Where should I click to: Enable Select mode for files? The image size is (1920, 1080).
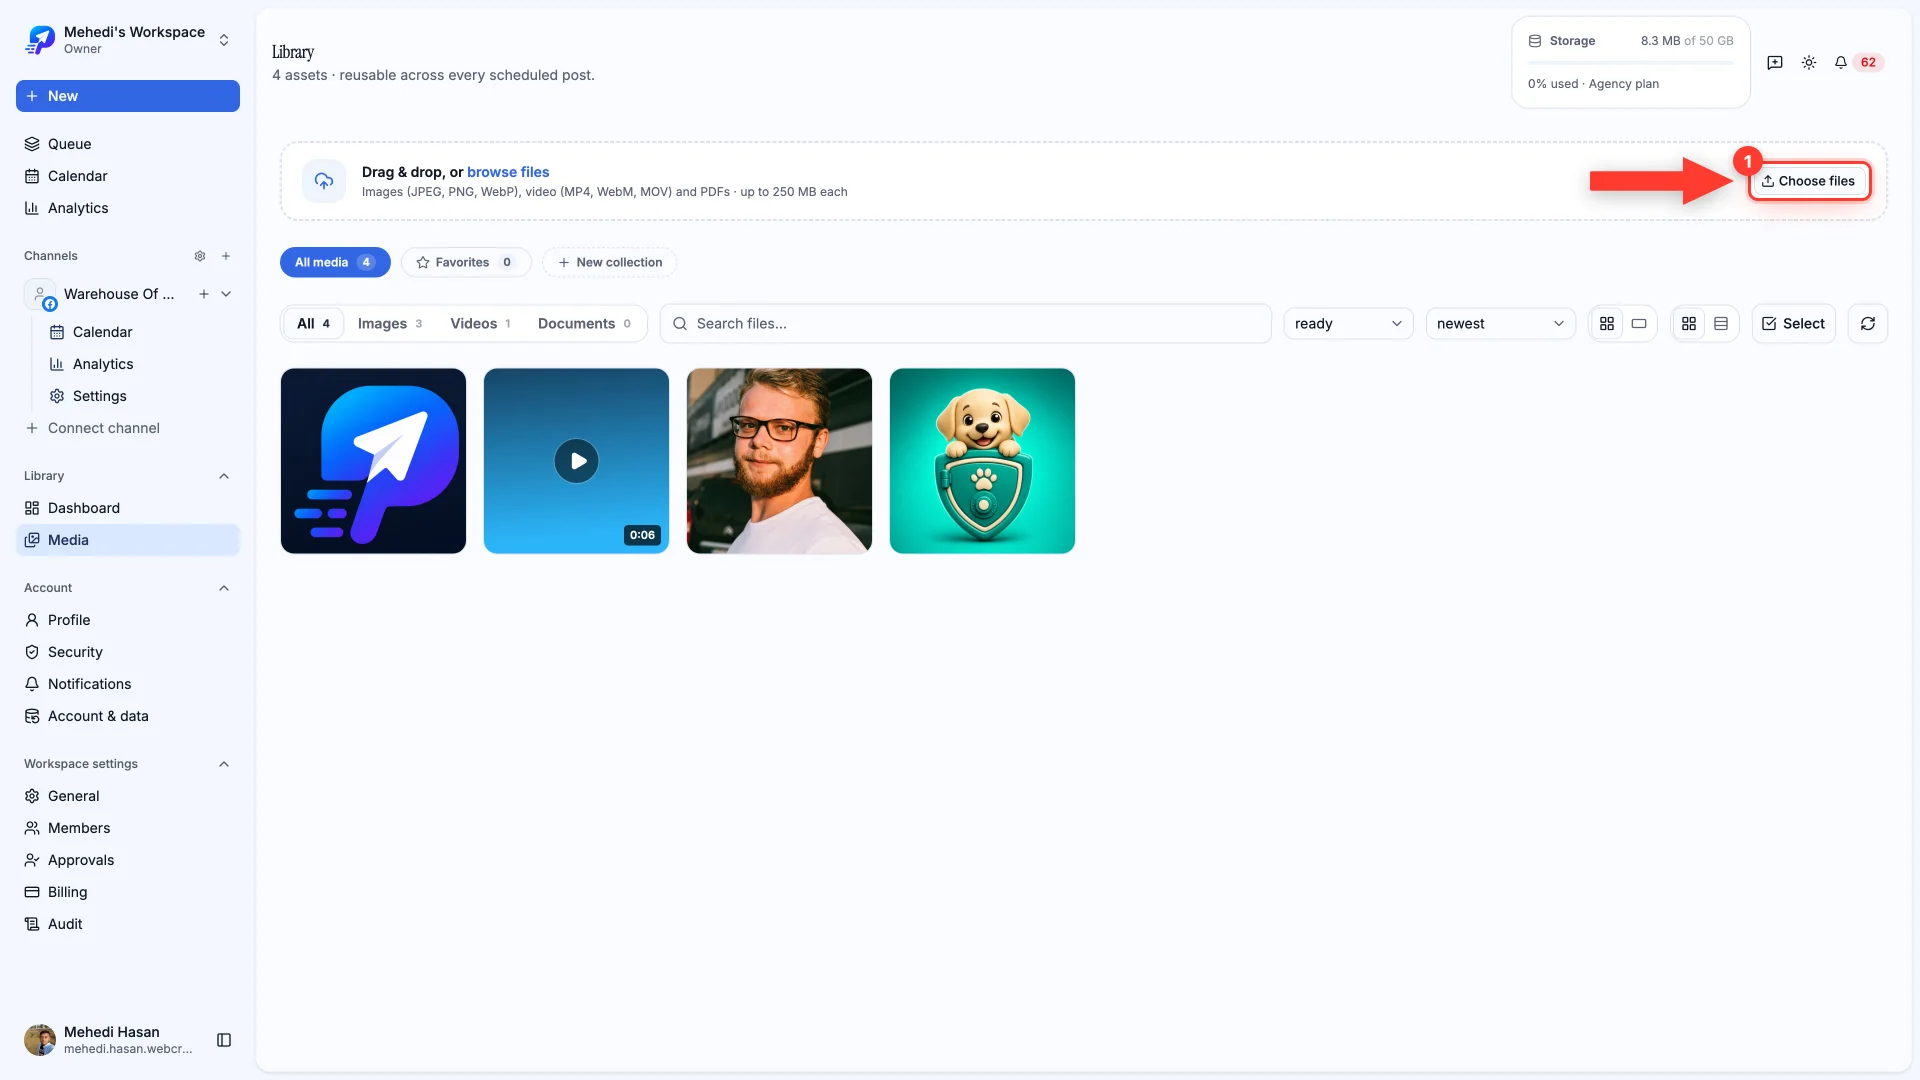point(1793,324)
